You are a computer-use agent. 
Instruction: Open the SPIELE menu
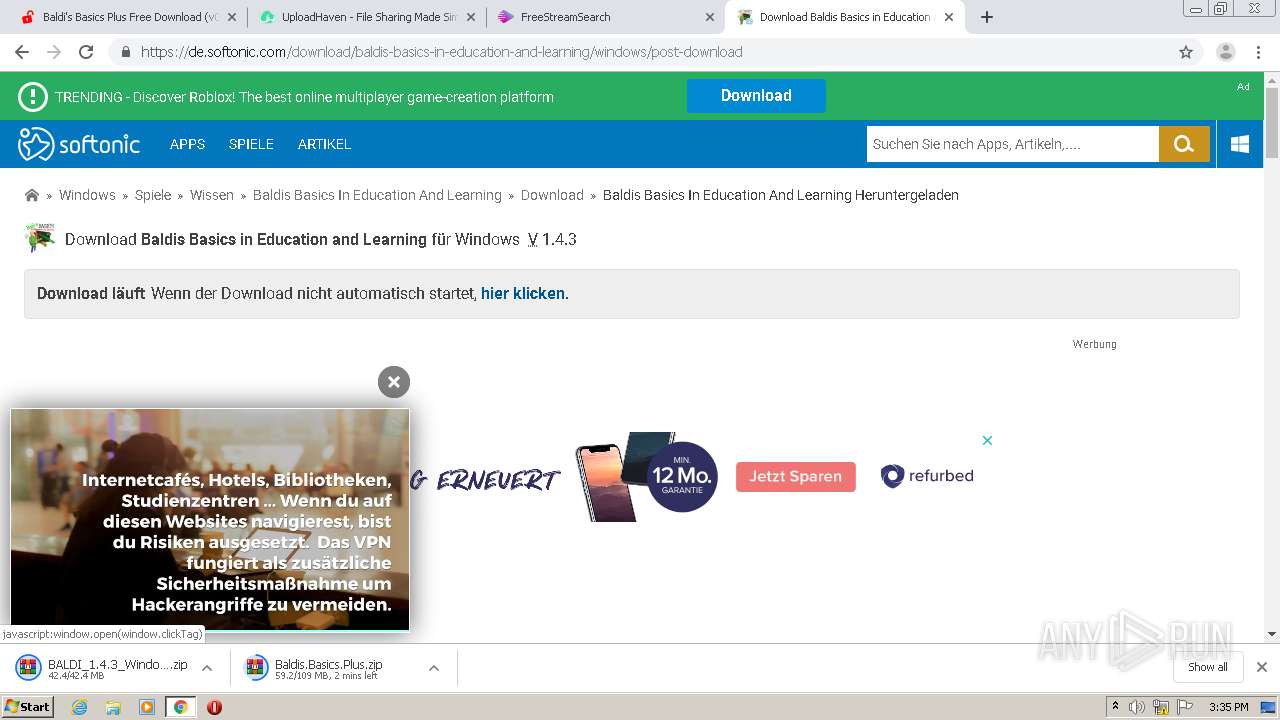pos(251,144)
